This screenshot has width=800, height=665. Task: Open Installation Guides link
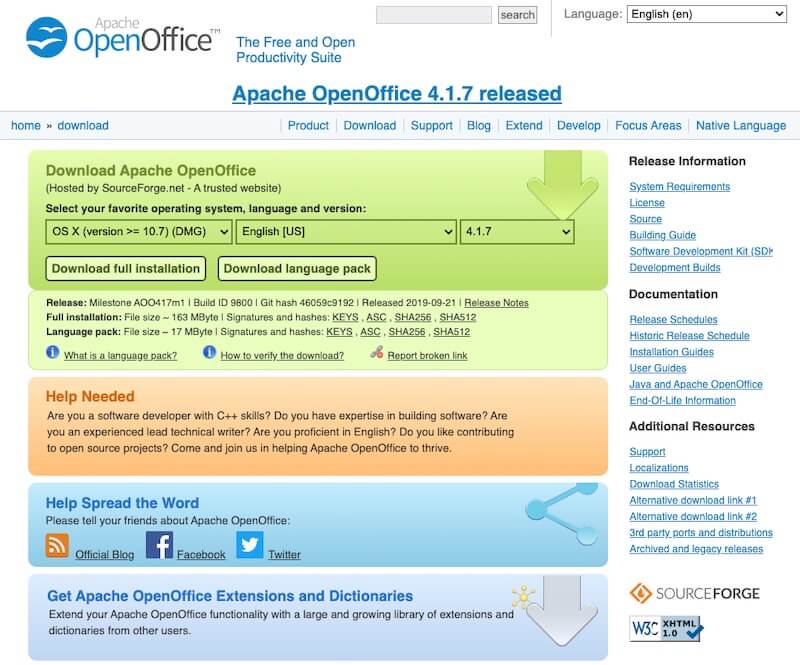pos(671,352)
